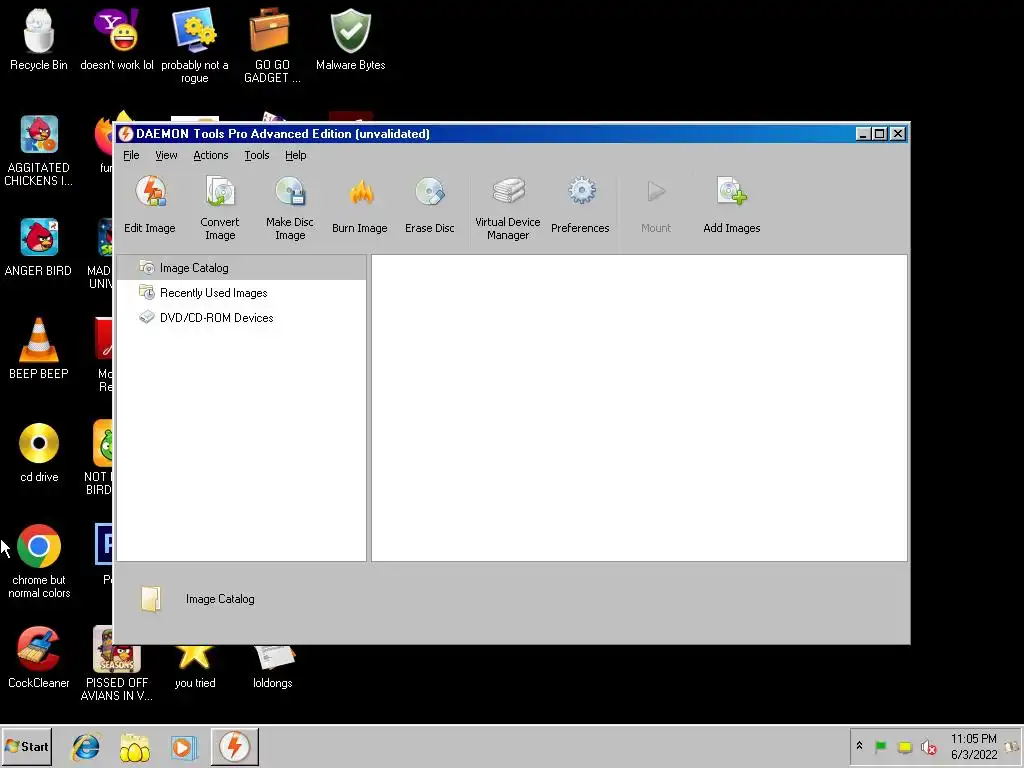Open the View menu
The image size is (1024, 768).
[x=166, y=155]
